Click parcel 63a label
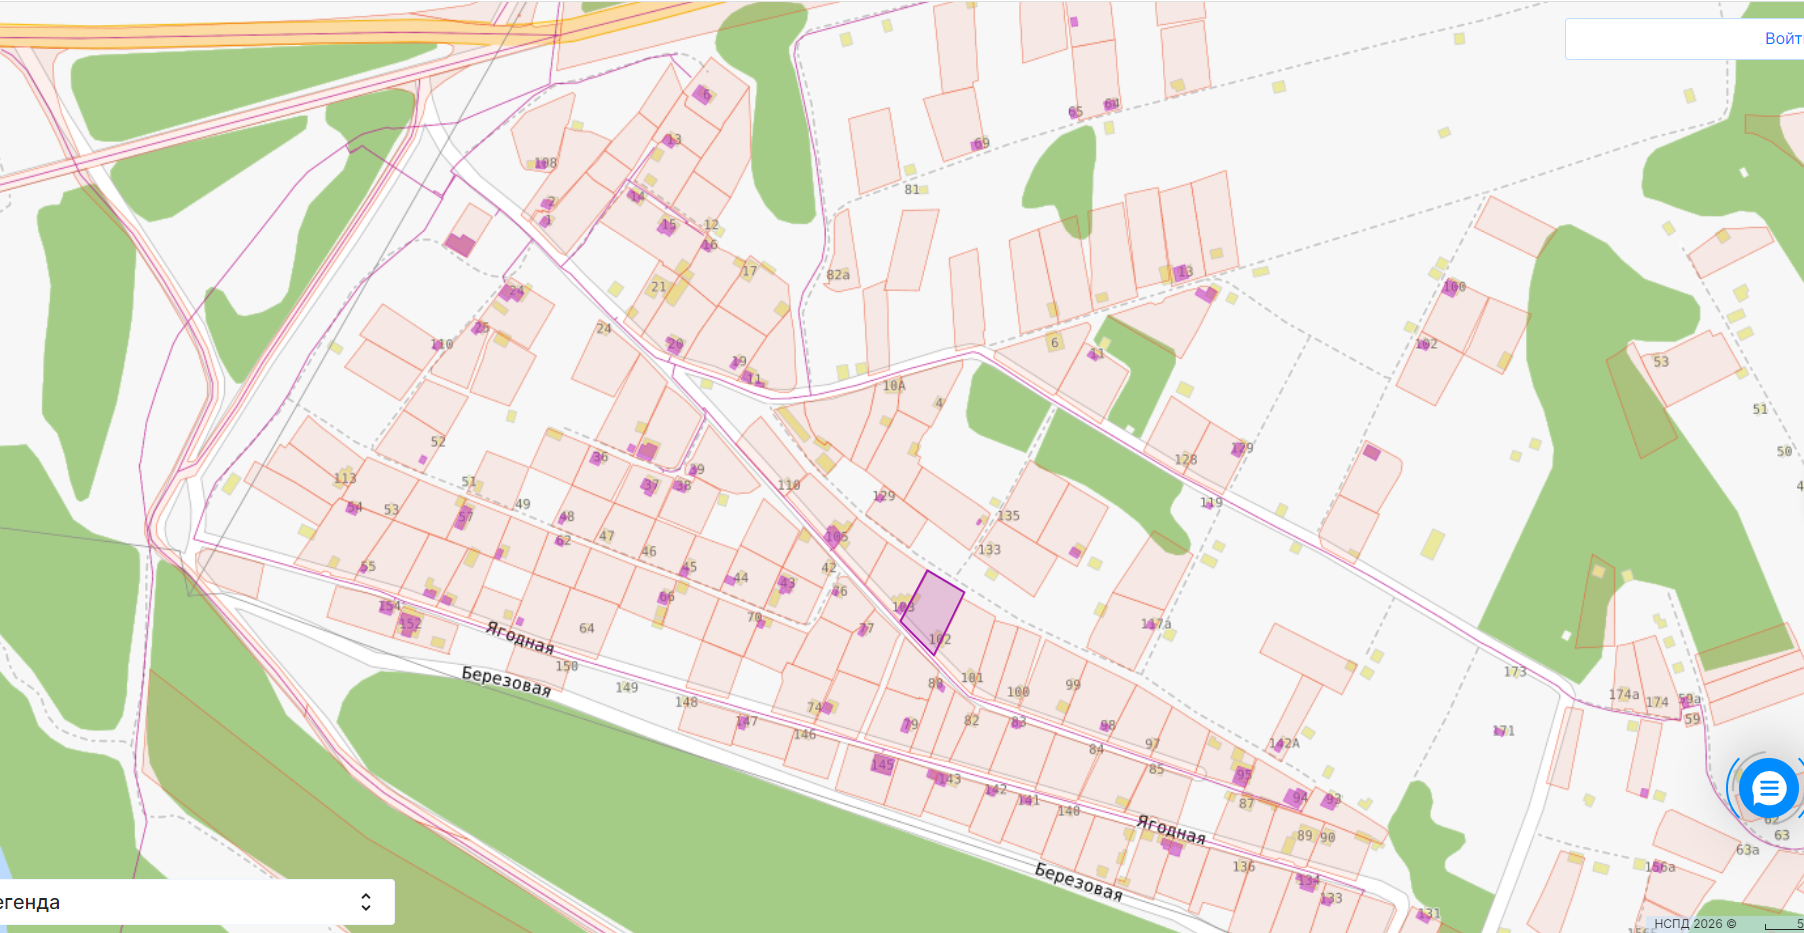1804x933 pixels. (1747, 850)
